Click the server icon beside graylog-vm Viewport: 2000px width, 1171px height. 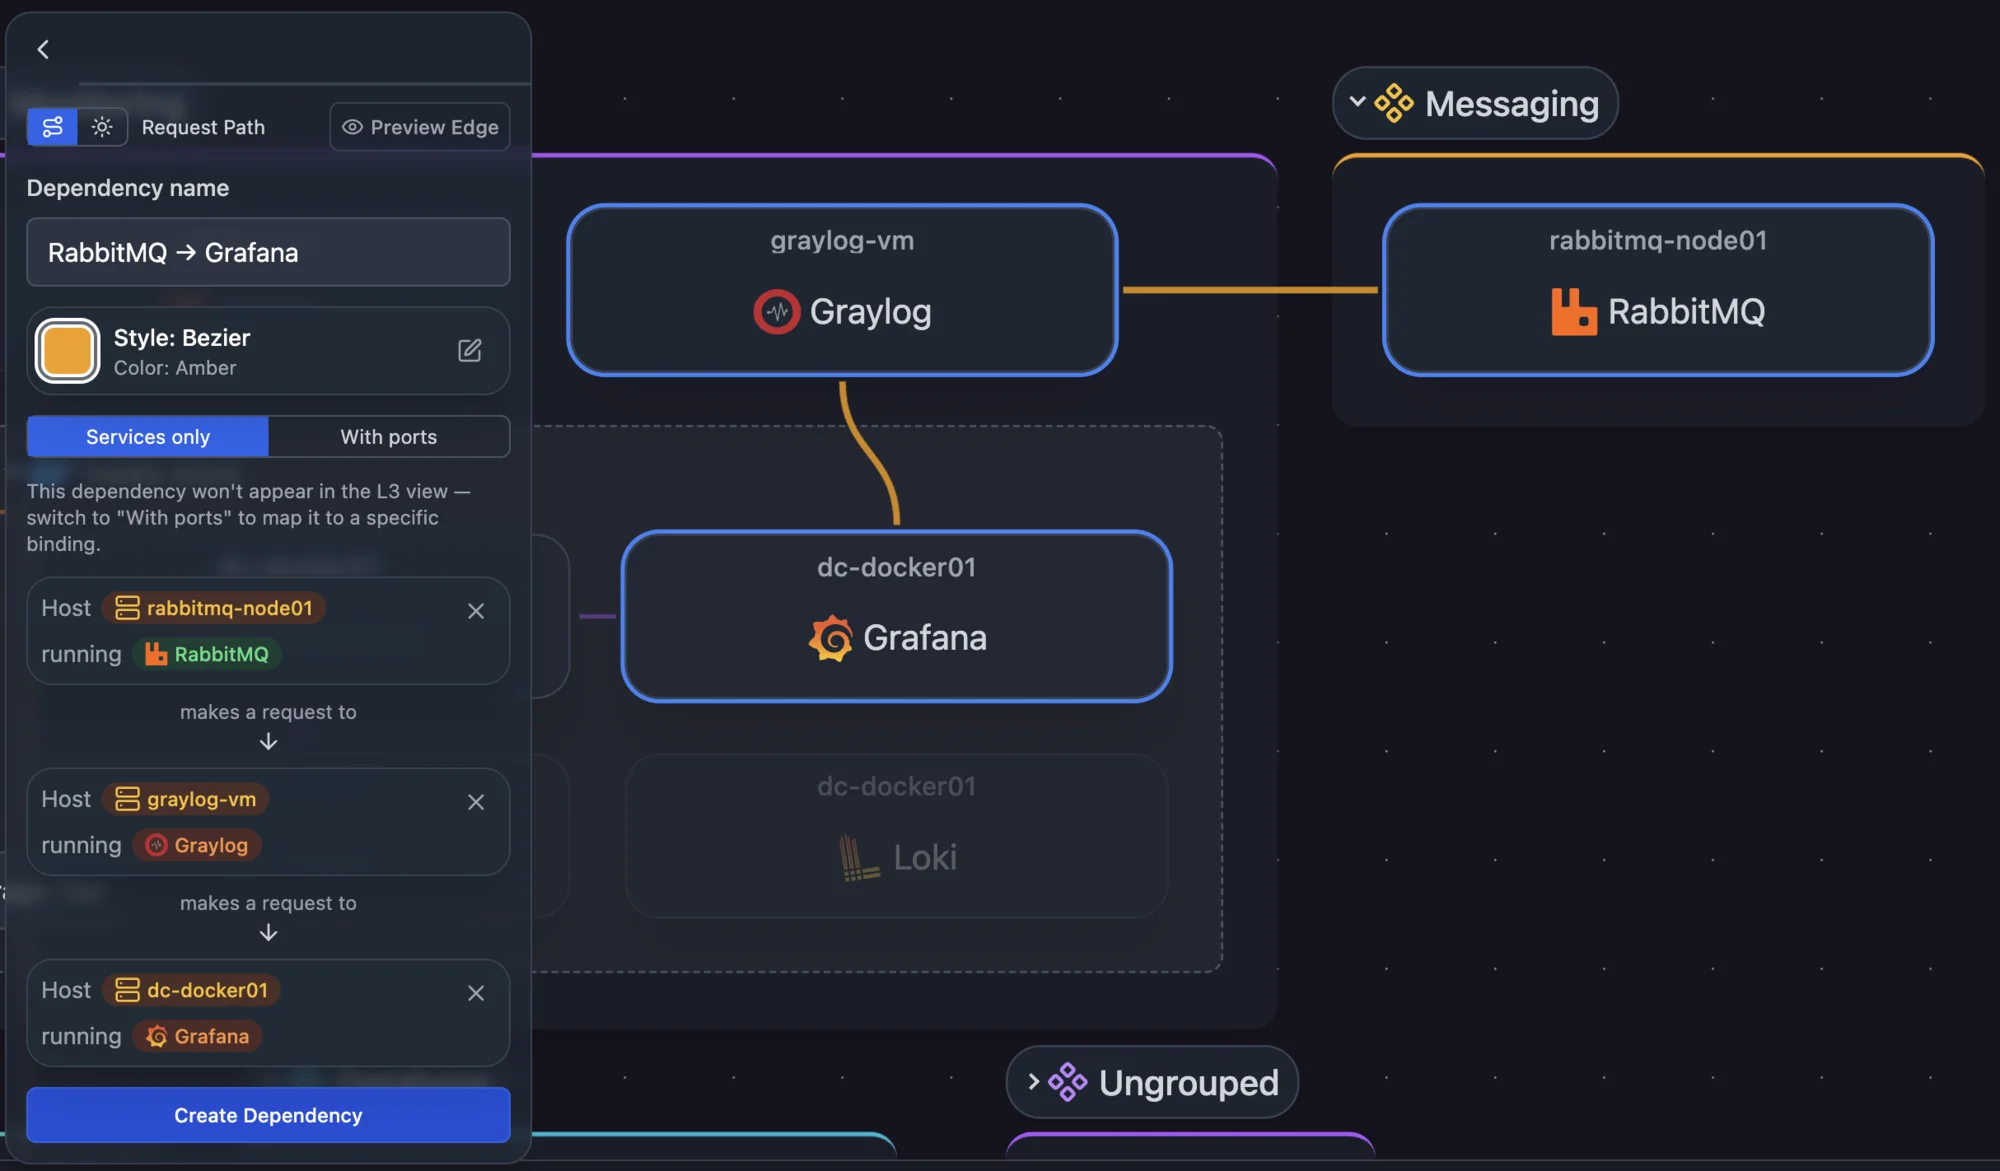pyautogui.click(x=127, y=799)
